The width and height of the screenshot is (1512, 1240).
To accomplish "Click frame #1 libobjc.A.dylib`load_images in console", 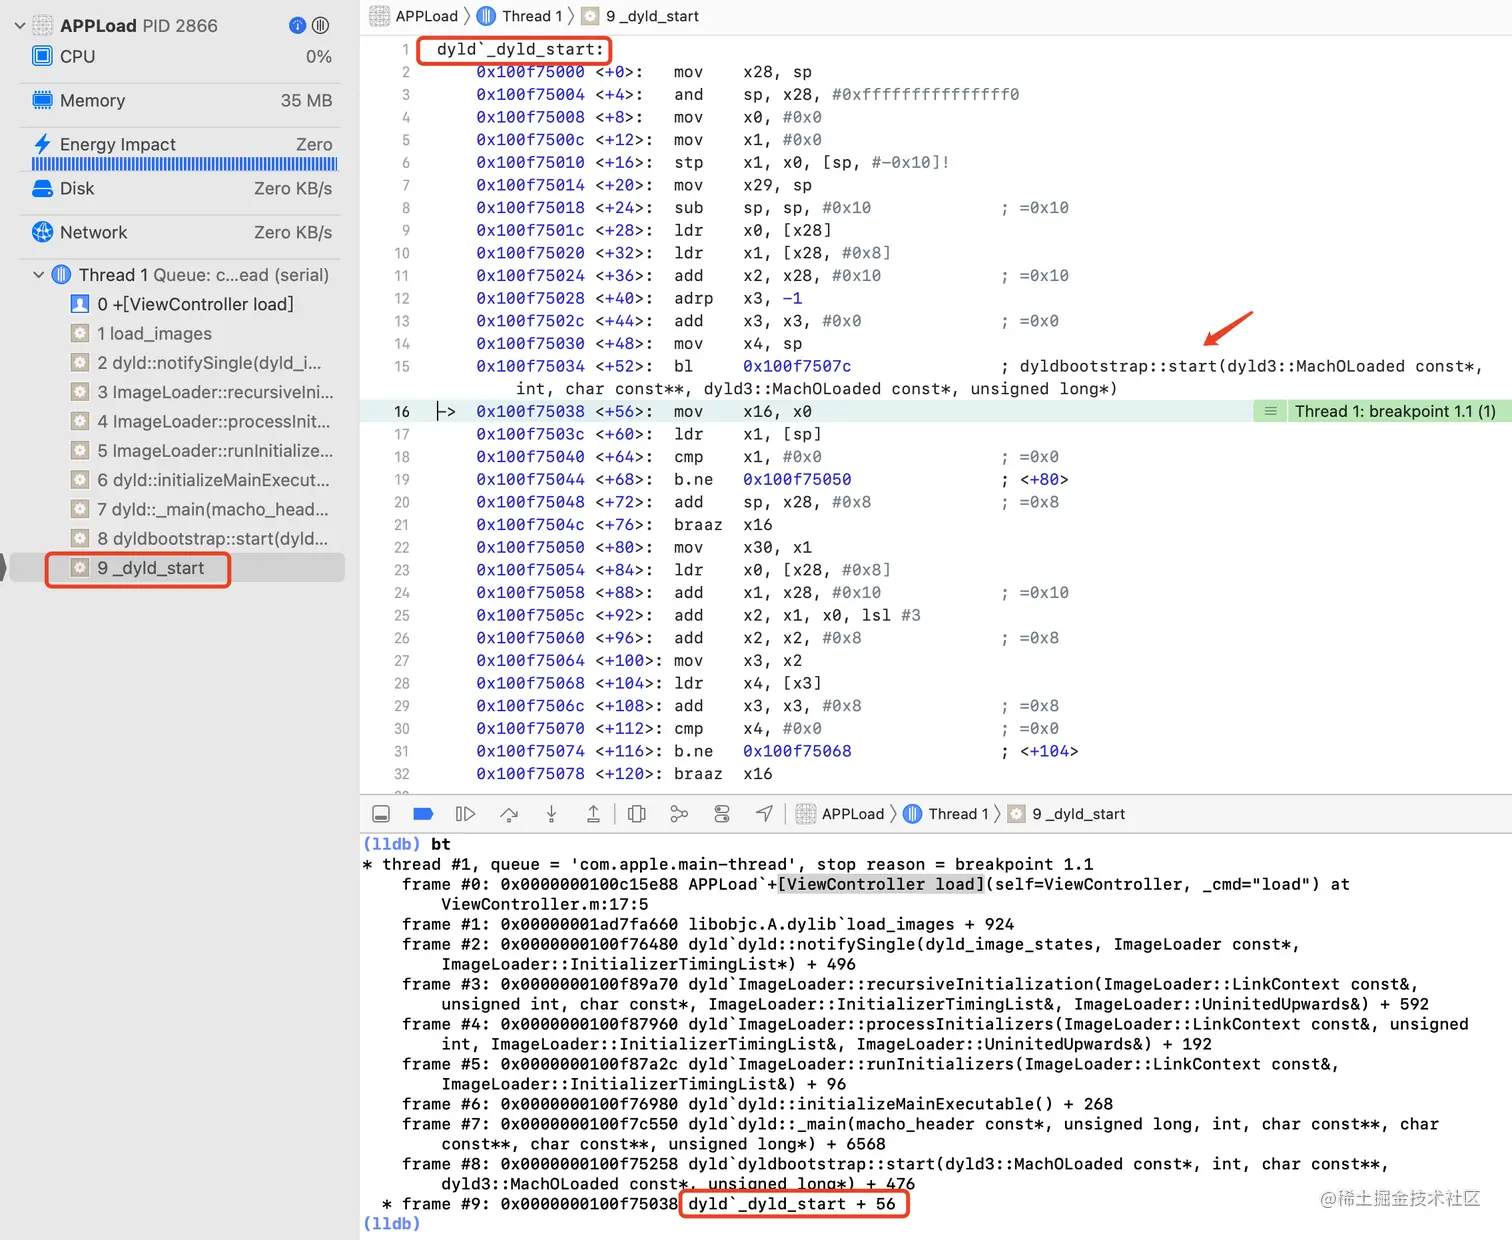I will click(x=708, y=924).
